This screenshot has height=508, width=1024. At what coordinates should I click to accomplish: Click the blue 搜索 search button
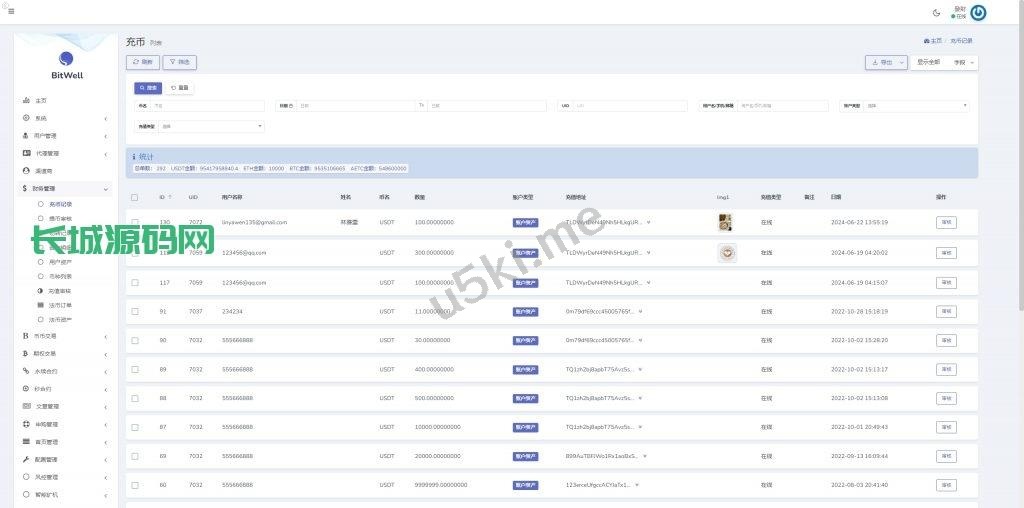click(x=148, y=88)
